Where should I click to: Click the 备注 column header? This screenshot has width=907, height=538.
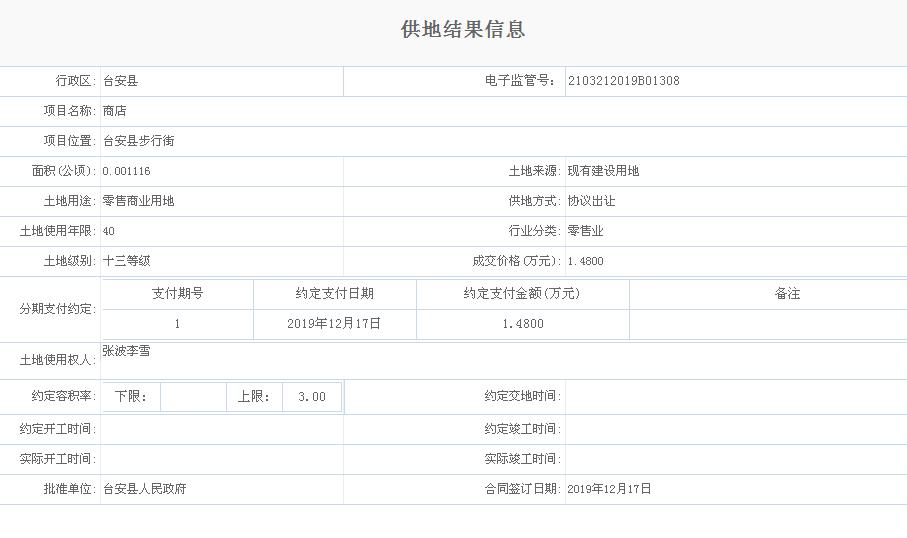tap(787, 294)
